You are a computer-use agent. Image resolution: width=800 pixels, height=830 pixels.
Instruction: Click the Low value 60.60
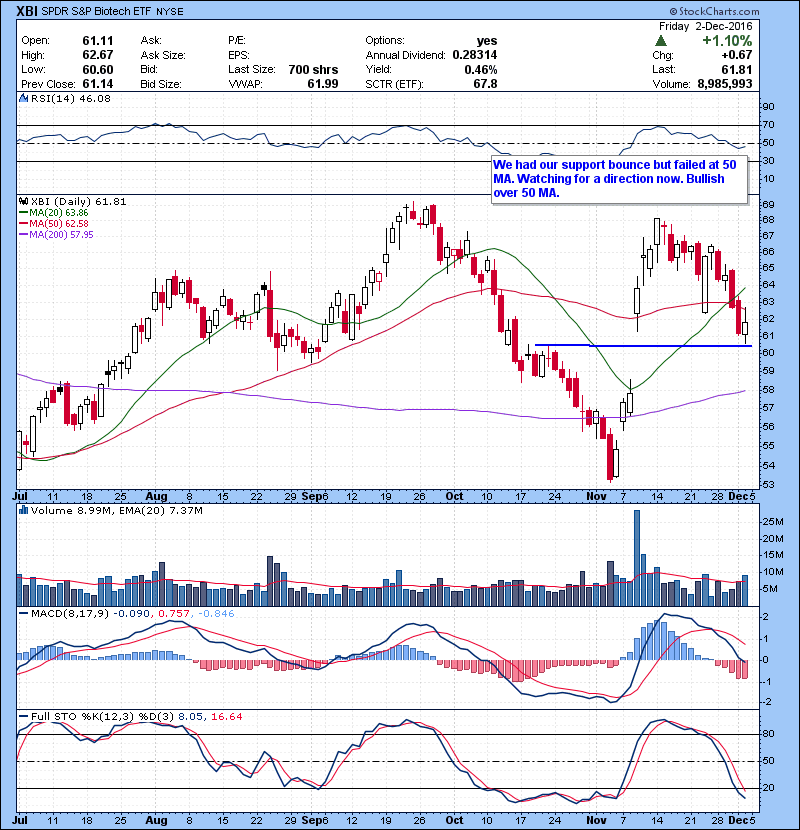[x=97, y=69]
